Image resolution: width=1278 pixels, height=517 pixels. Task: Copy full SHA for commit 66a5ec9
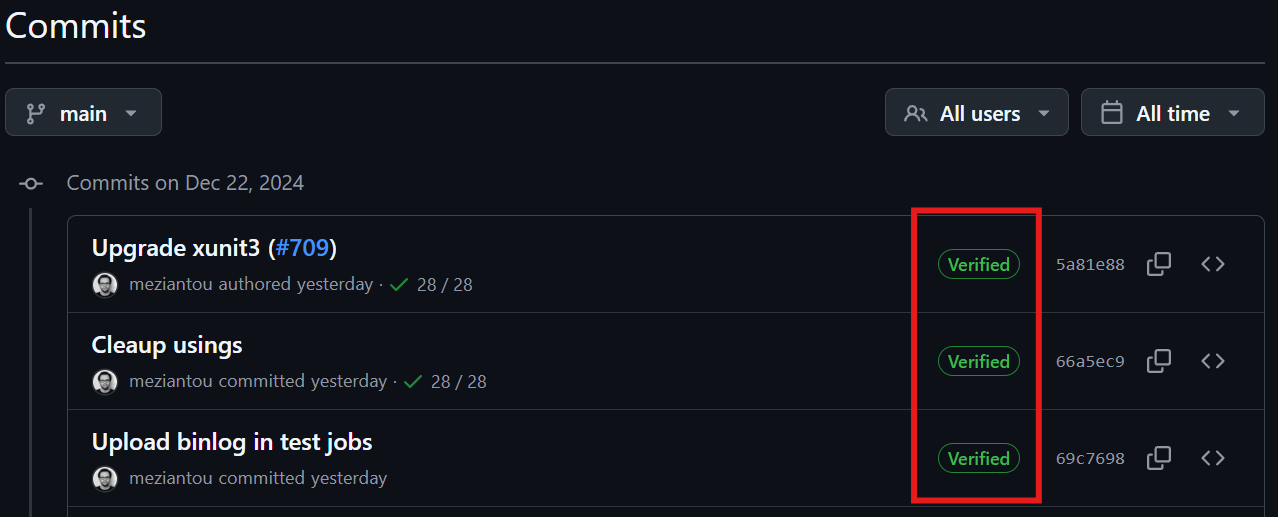coord(1159,361)
